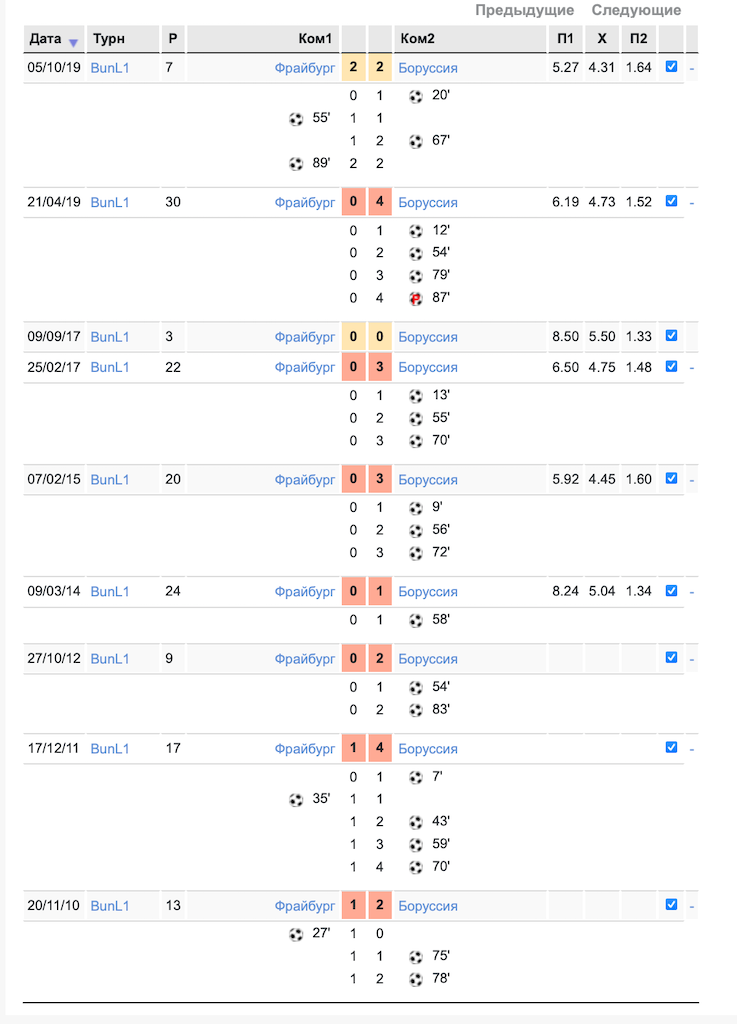This screenshot has height=1024, width=737.
Task: Click the ball icon next to 83' goal
Action: (416, 710)
